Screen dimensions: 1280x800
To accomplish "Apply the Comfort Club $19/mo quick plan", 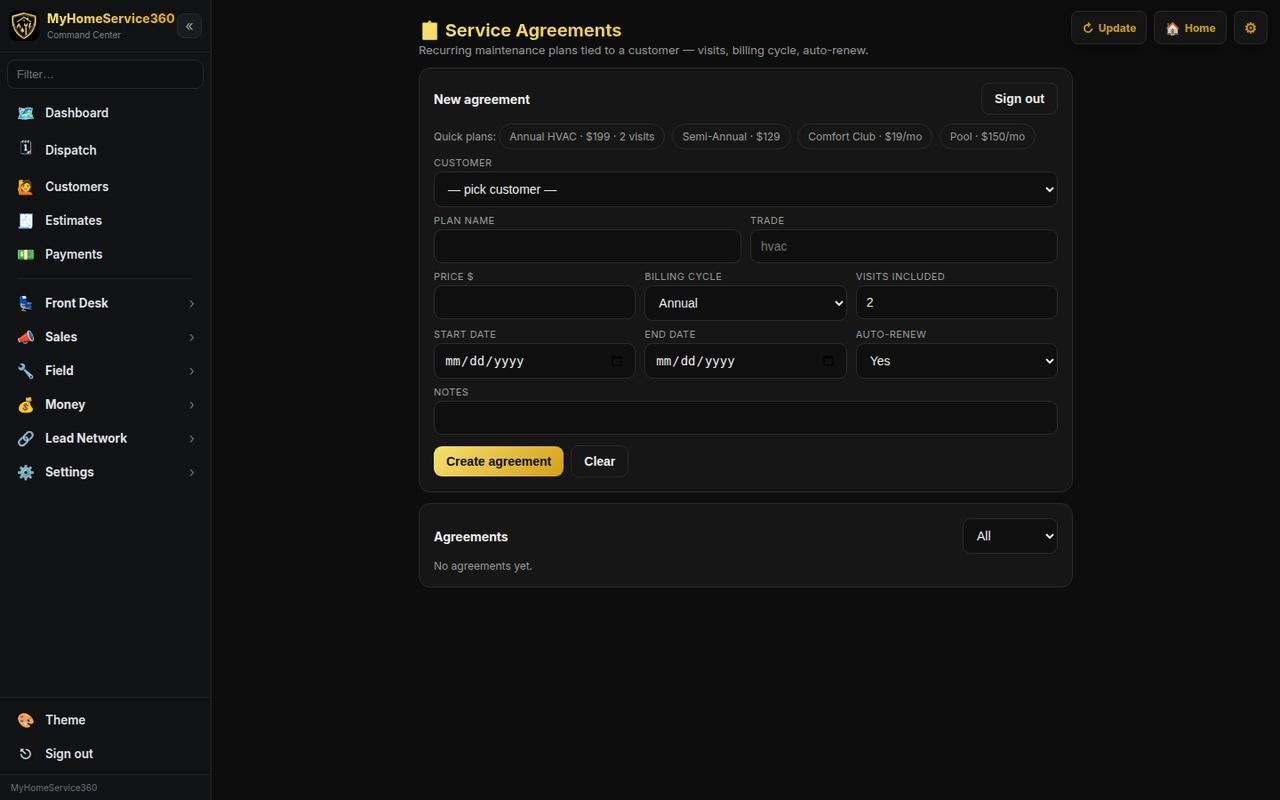I will point(865,137).
